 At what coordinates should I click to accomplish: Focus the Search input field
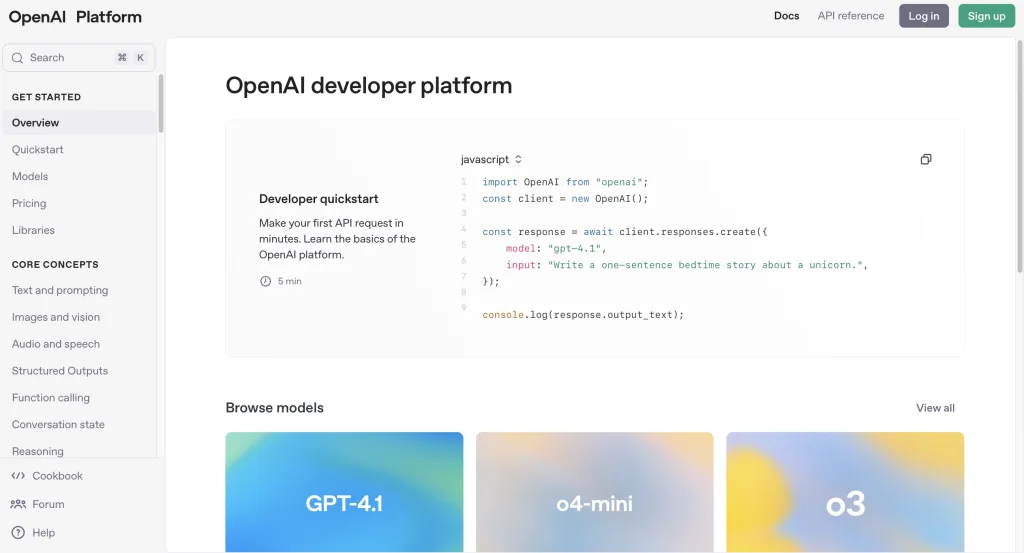(x=79, y=57)
